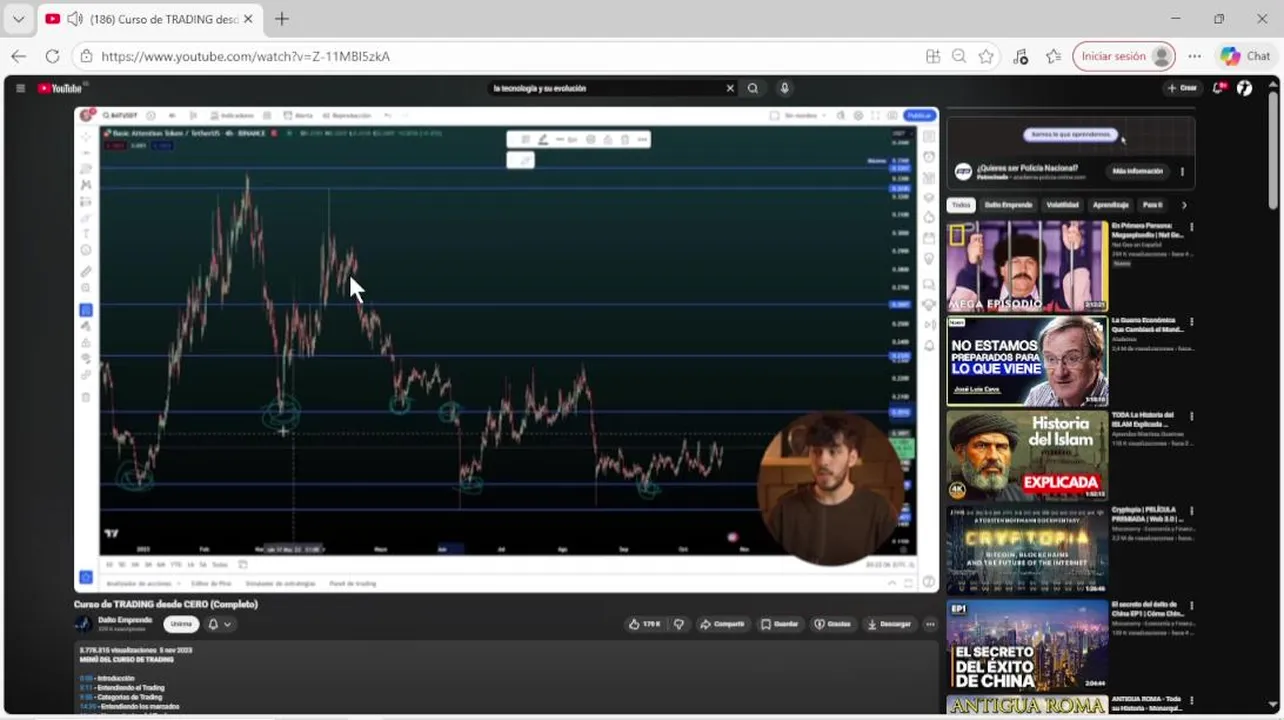Join the channel with Unirme
The width and height of the screenshot is (1284, 720).
pos(181,624)
